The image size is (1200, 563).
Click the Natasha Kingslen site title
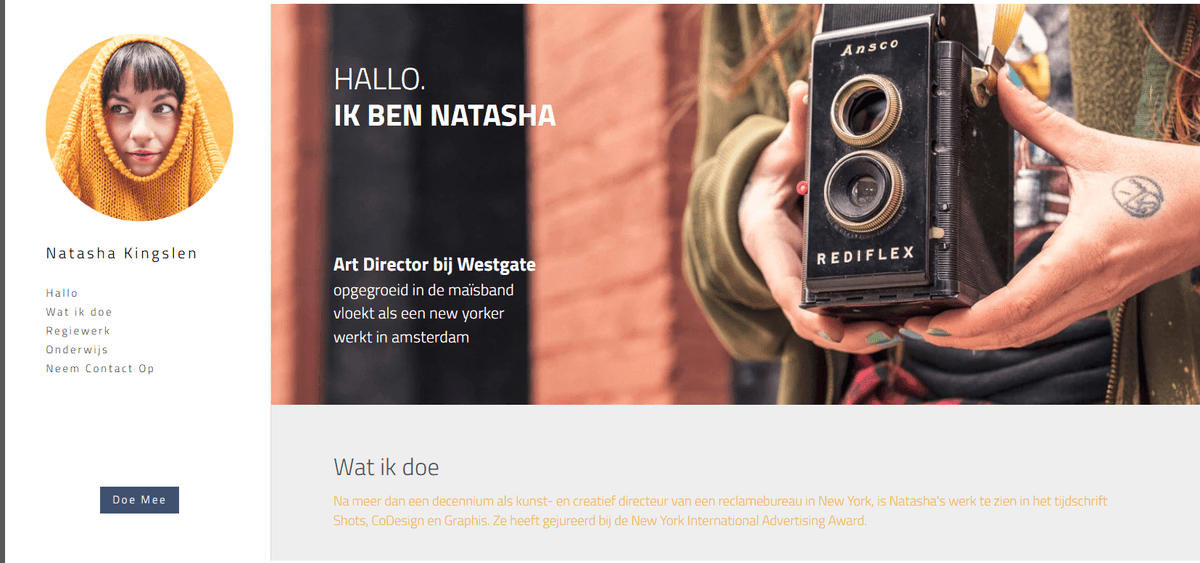[122, 254]
